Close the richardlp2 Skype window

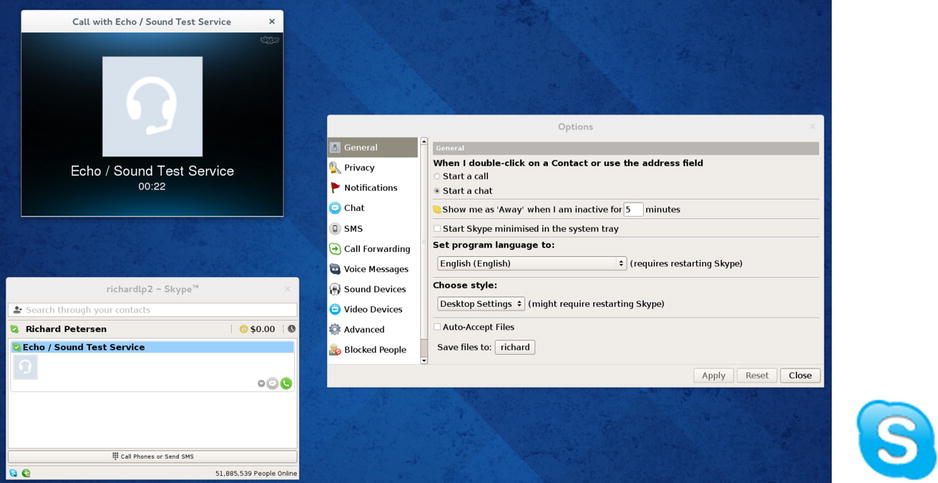click(288, 289)
